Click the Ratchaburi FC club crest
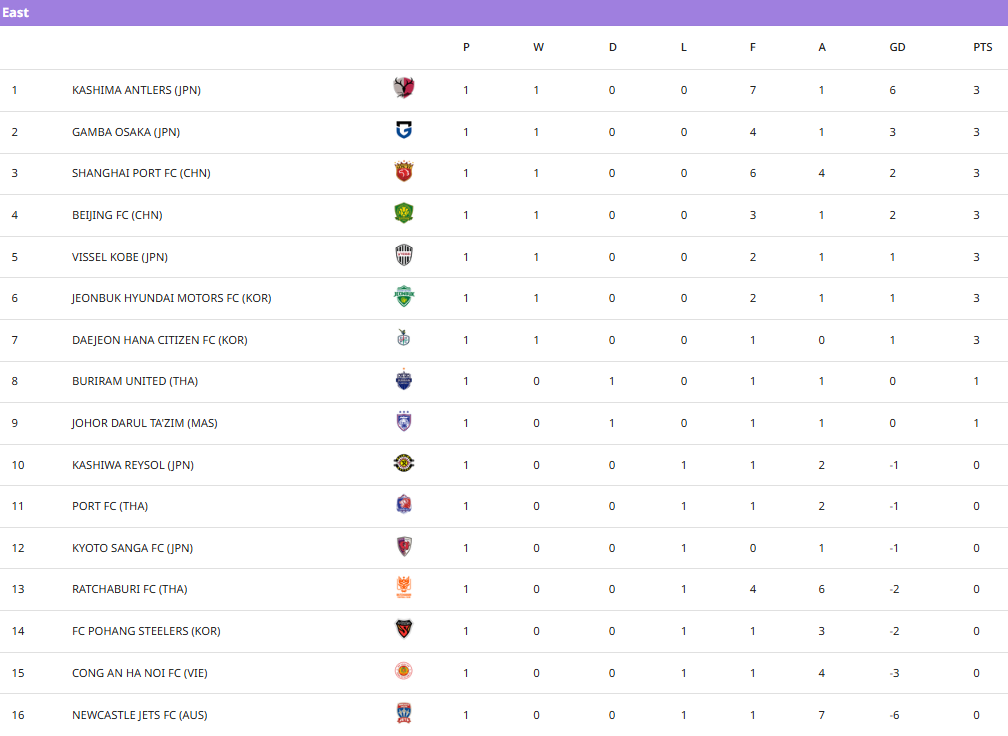Viewport: 1008px width, 736px height. pos(404,588)
